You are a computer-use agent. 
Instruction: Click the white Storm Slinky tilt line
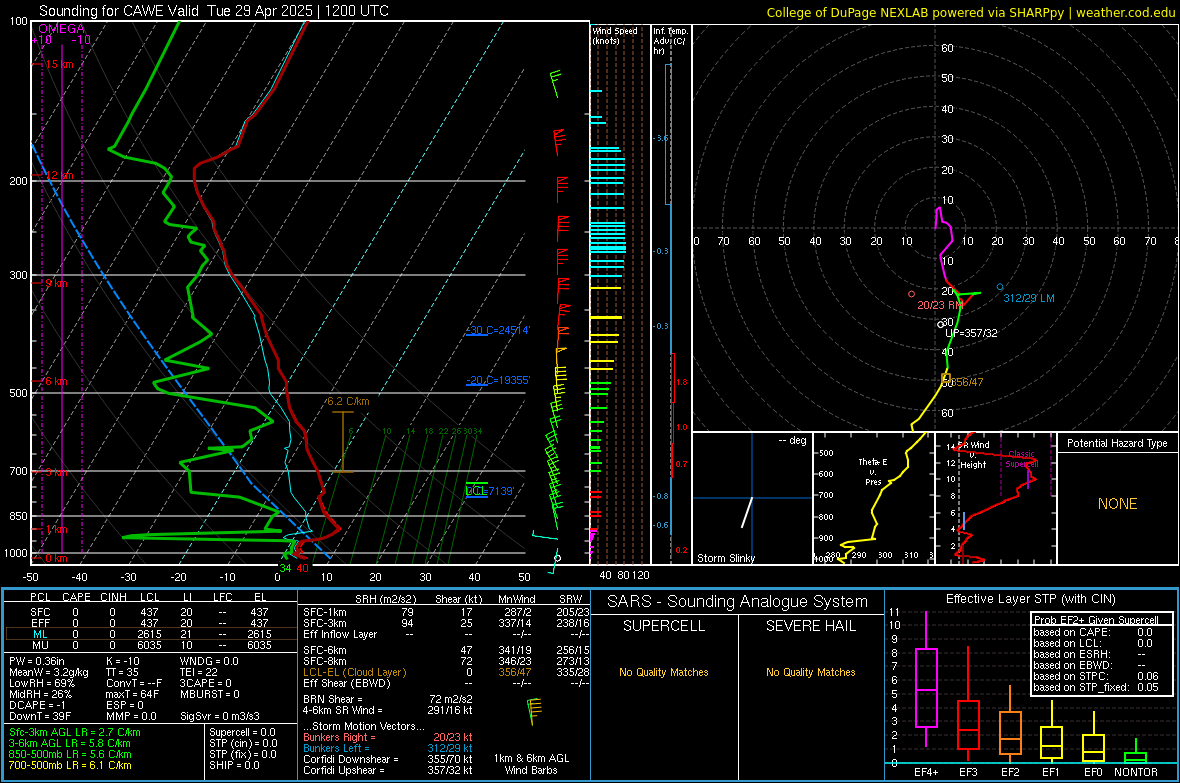pos(747,512)
